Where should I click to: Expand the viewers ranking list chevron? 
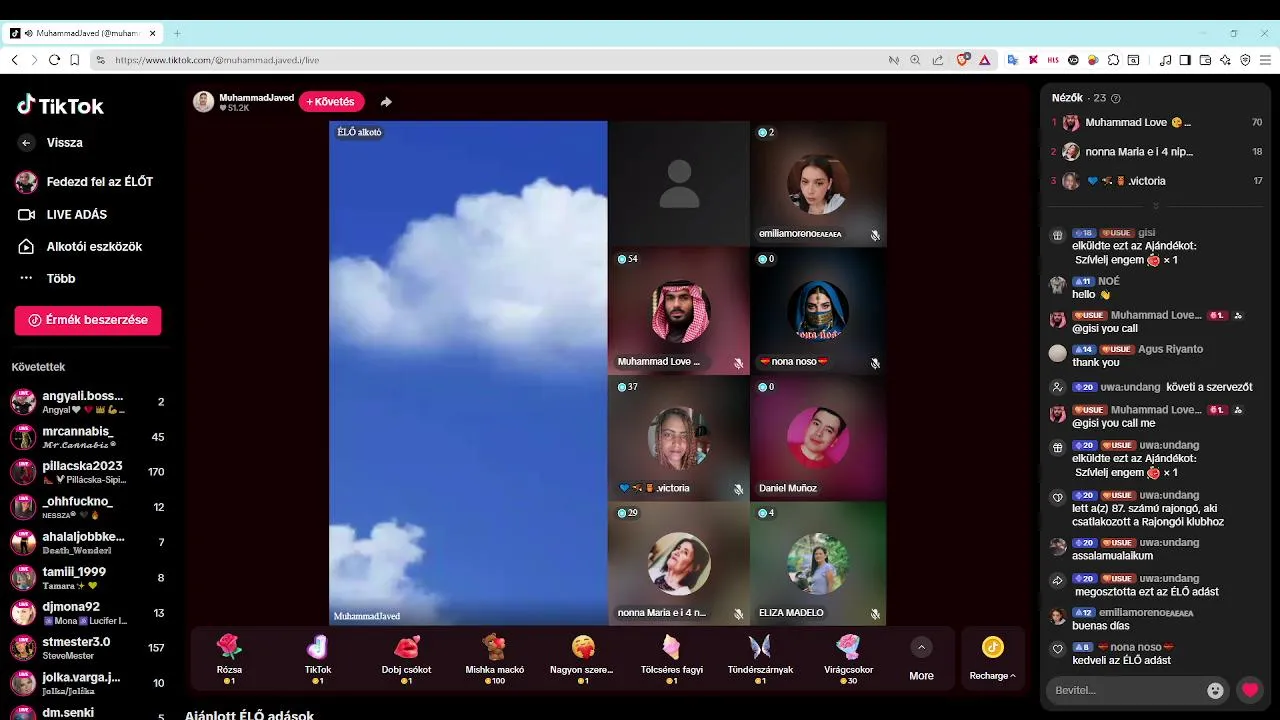1156,206
